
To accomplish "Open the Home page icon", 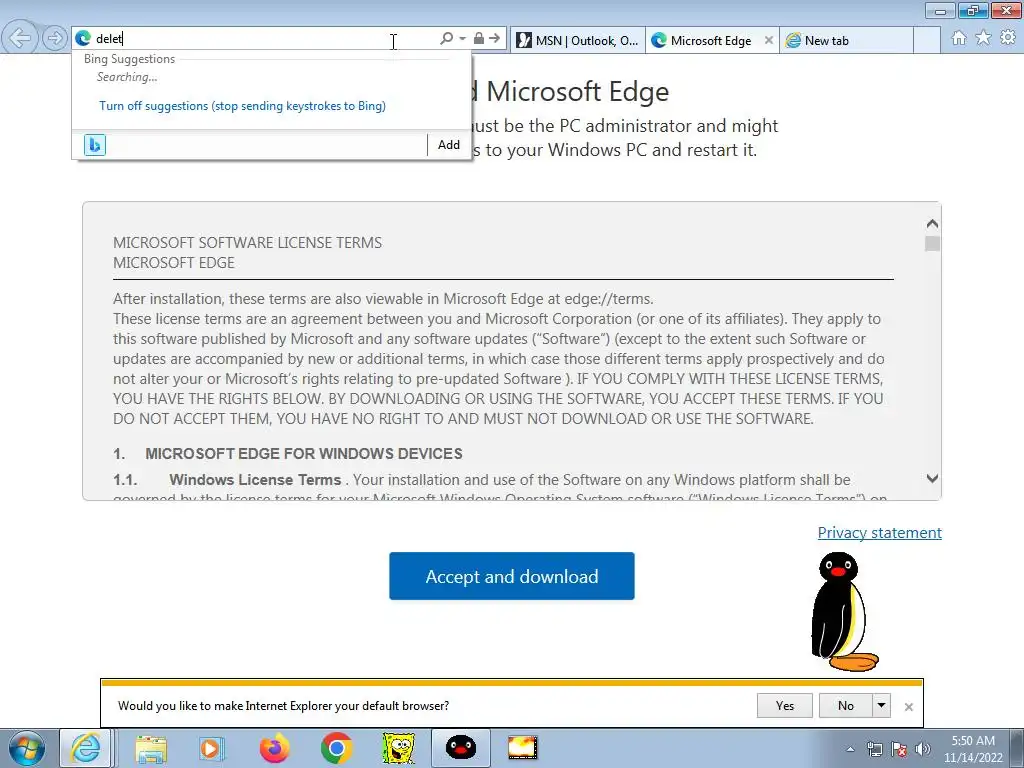I will coord(959,39).
